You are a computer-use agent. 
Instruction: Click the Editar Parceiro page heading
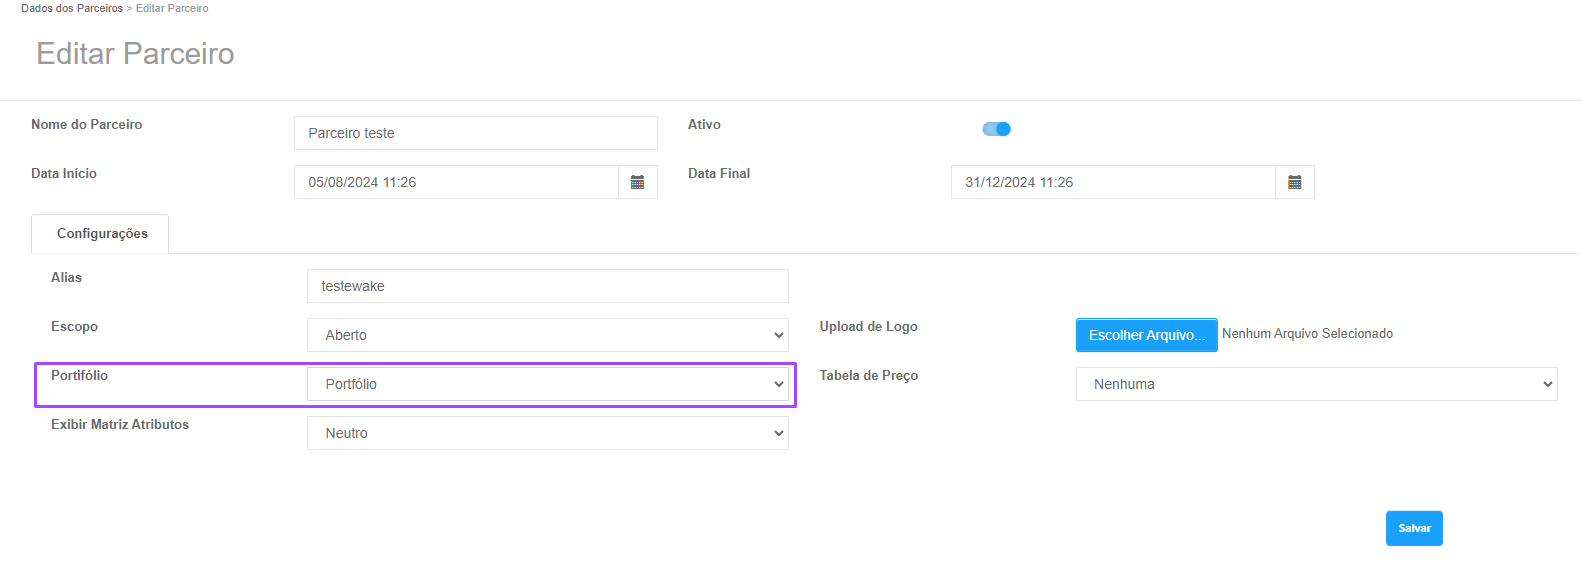[135, 54]
